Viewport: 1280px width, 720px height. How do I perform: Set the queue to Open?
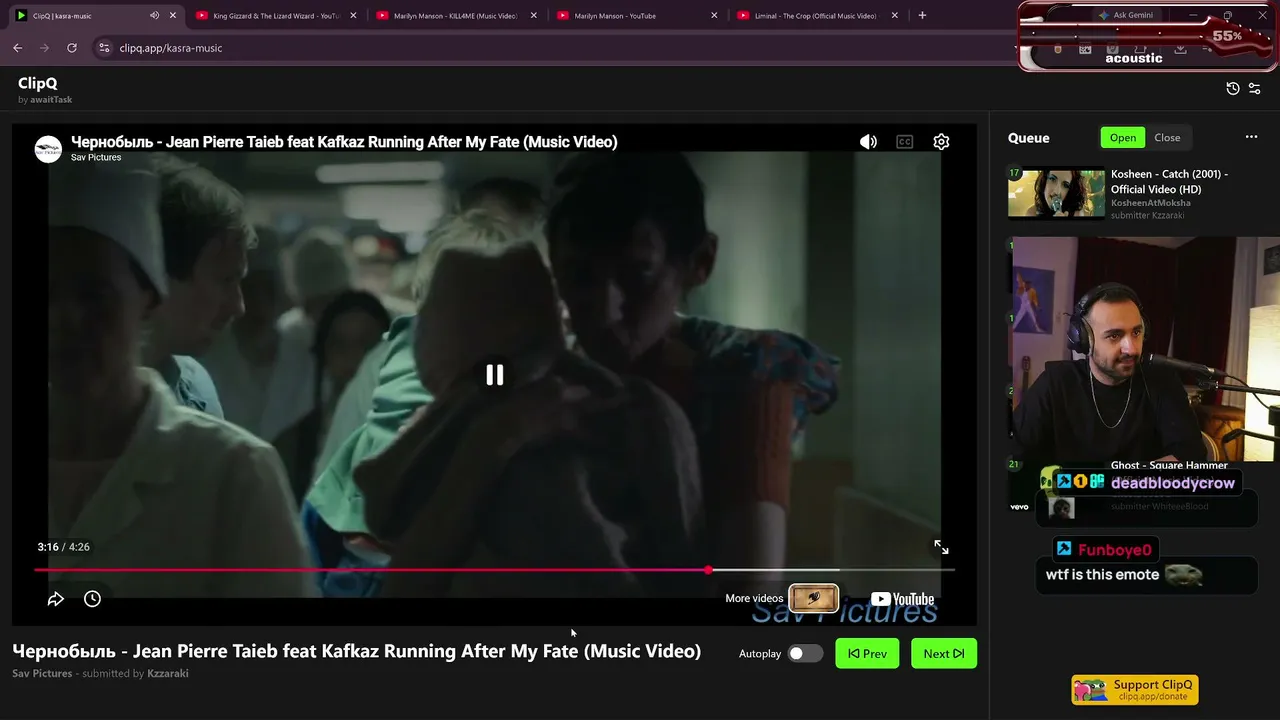[x=1123, y=138]
